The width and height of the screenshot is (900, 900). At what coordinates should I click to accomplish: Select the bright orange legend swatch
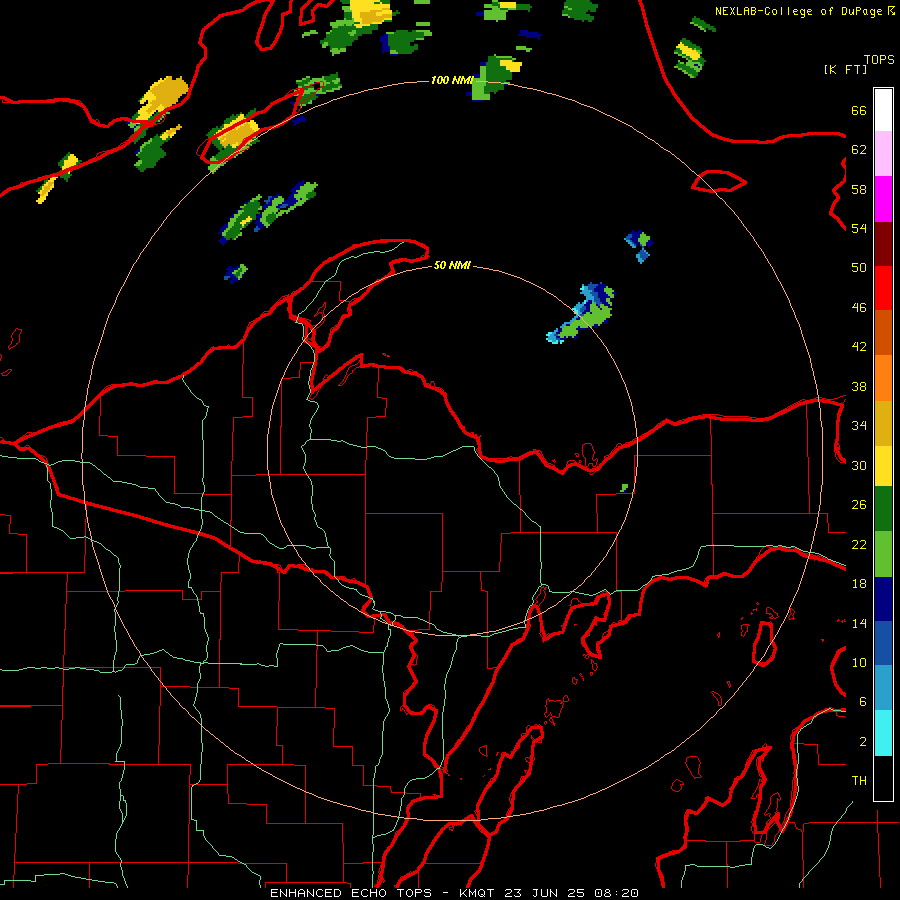pos(883,378)
